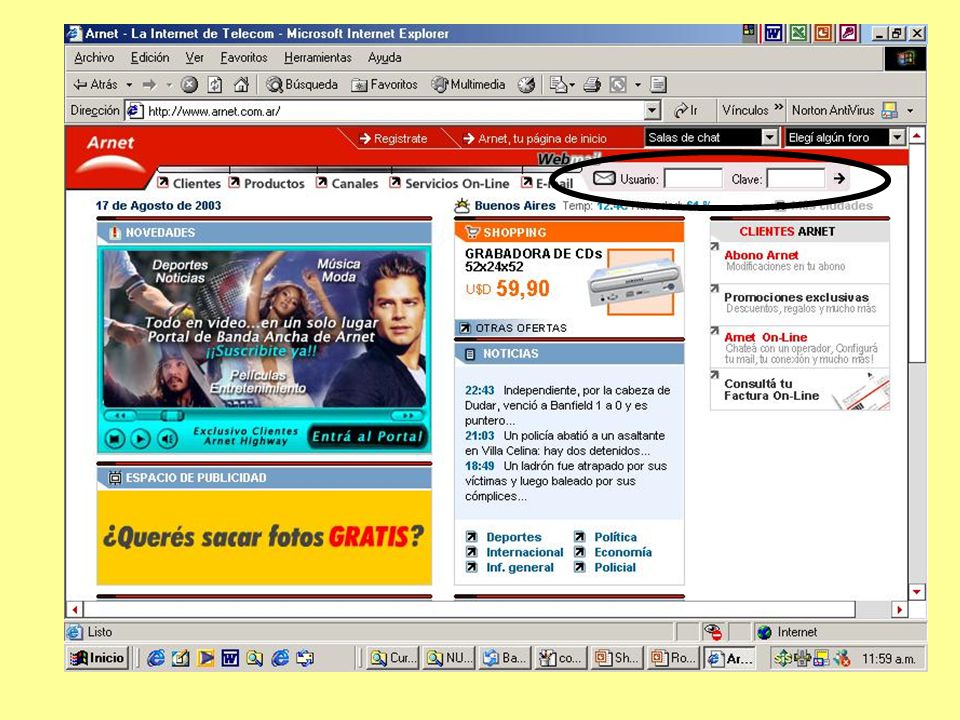Image resolution: width=960 pixels, height=720 pixels.
Task: Click the fast-forward control on player bar
Action: (x=407, y=416)
